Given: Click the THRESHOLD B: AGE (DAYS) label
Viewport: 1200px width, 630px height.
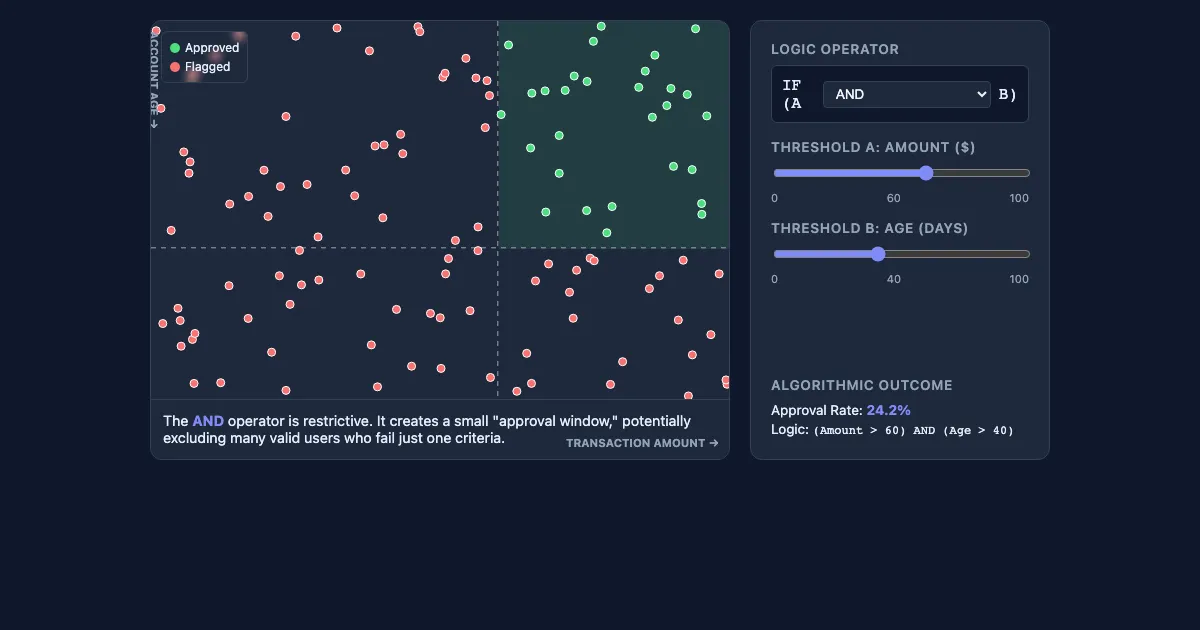Looking at the screenshot, I should (870, 228).
